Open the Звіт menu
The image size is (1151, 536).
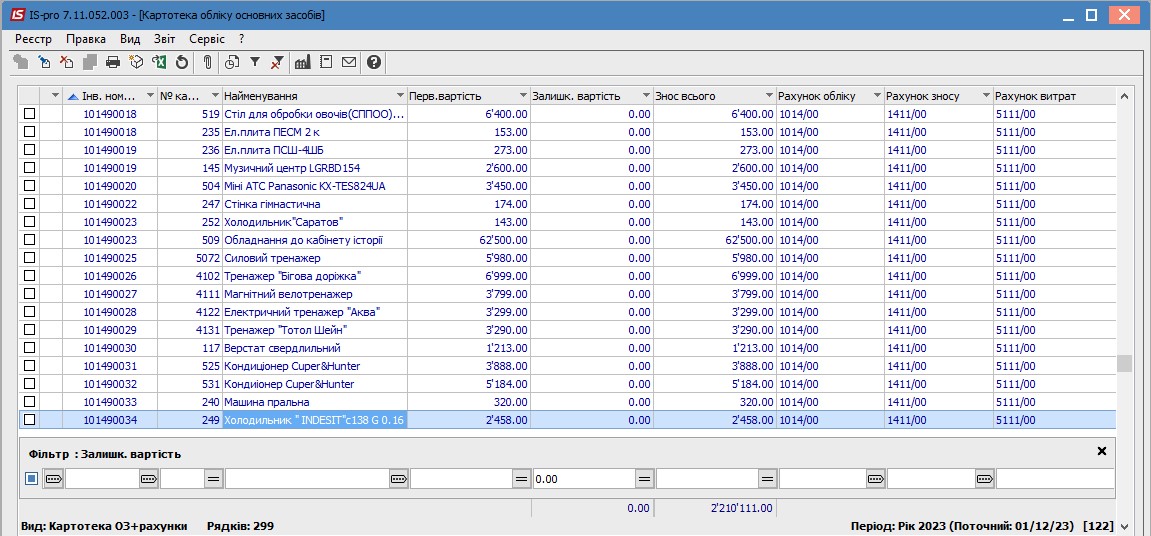point(164,39)
